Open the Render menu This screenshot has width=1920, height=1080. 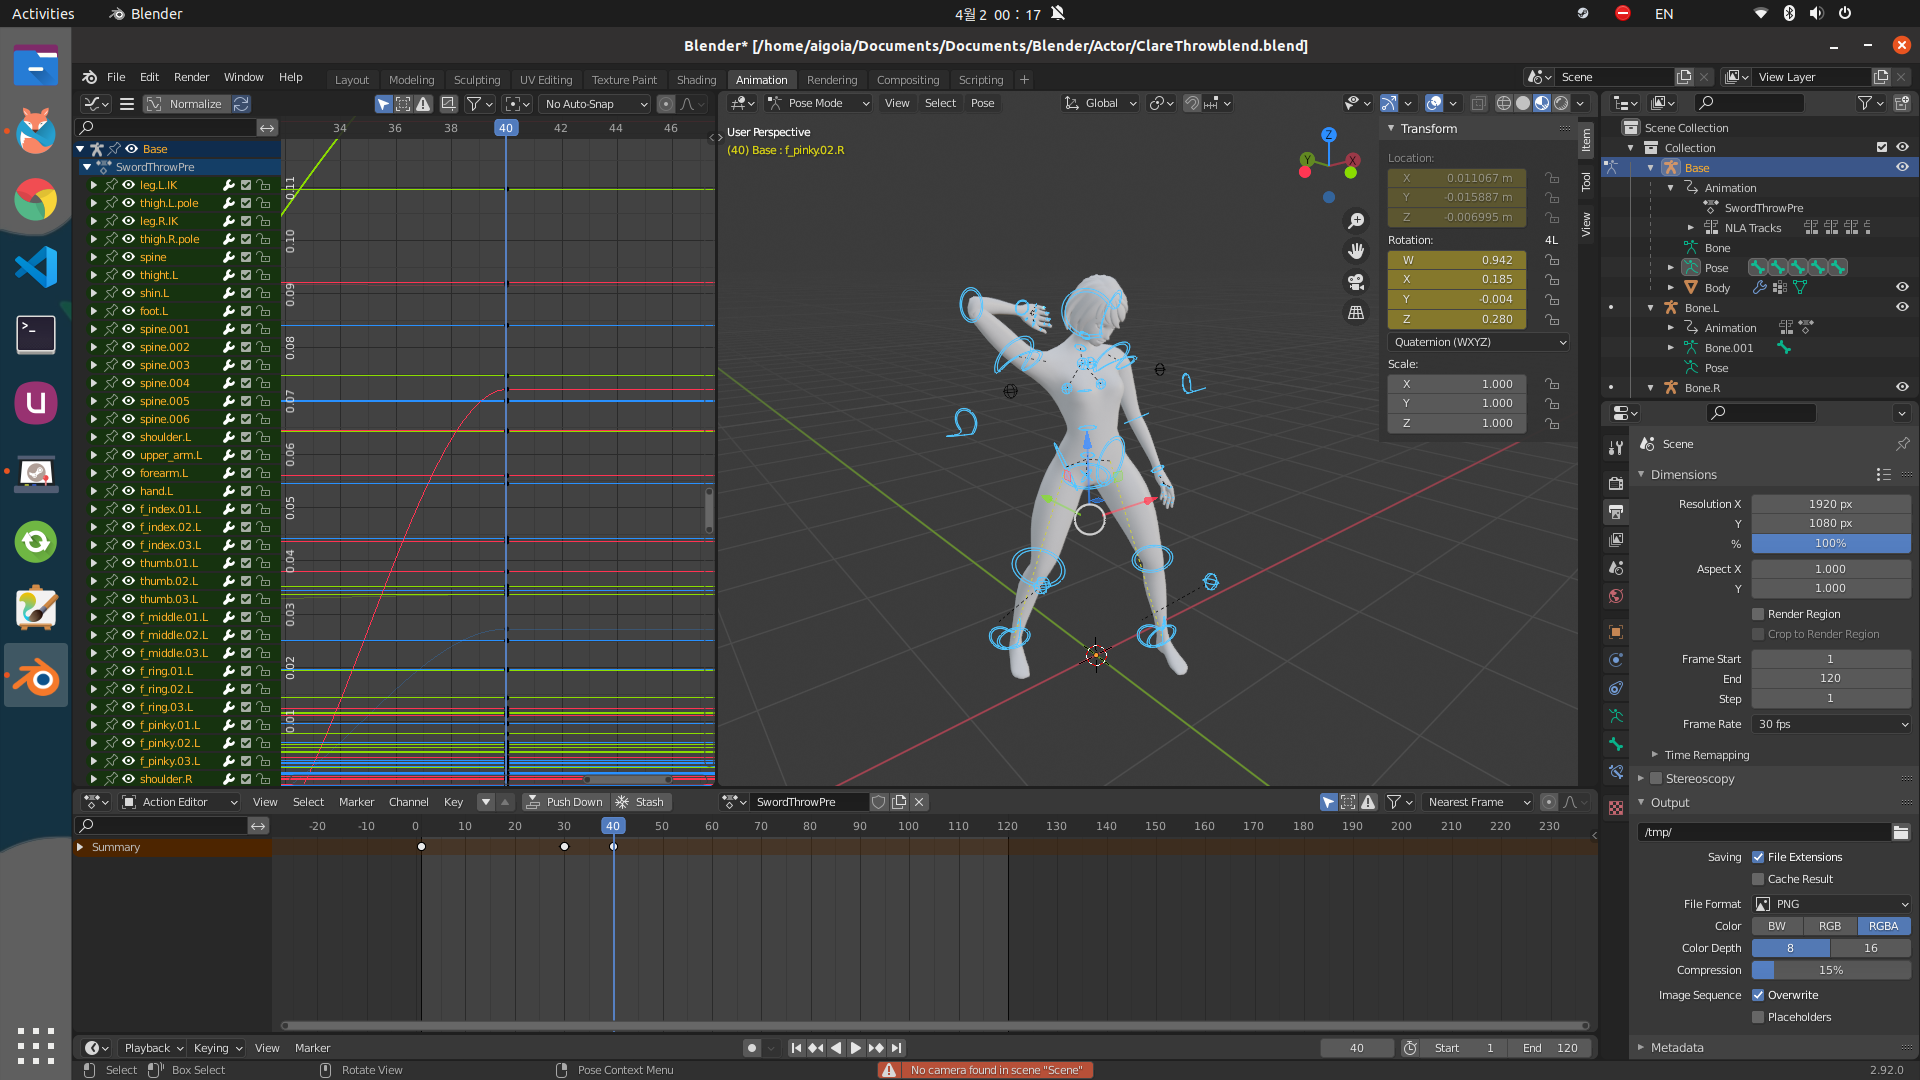pyautogui.click(x=191, y=77)
